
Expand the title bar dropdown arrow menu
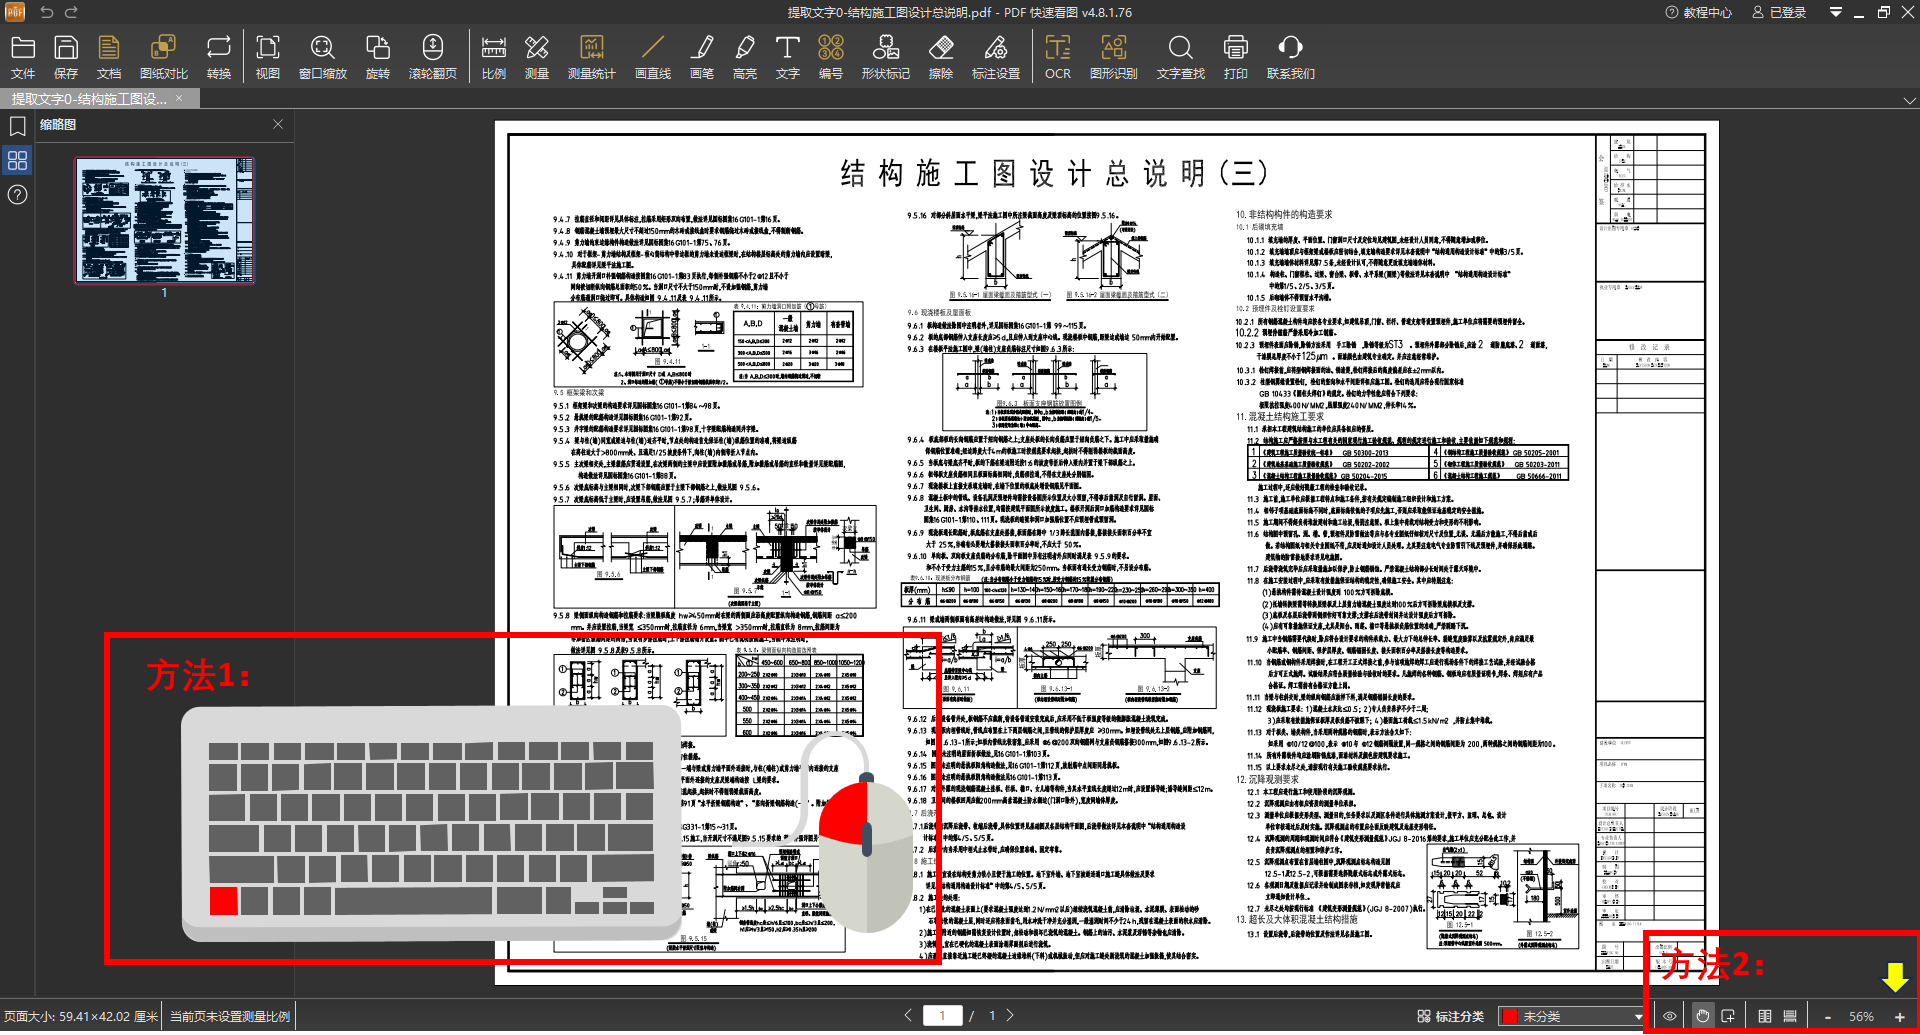coord(1835,12)
